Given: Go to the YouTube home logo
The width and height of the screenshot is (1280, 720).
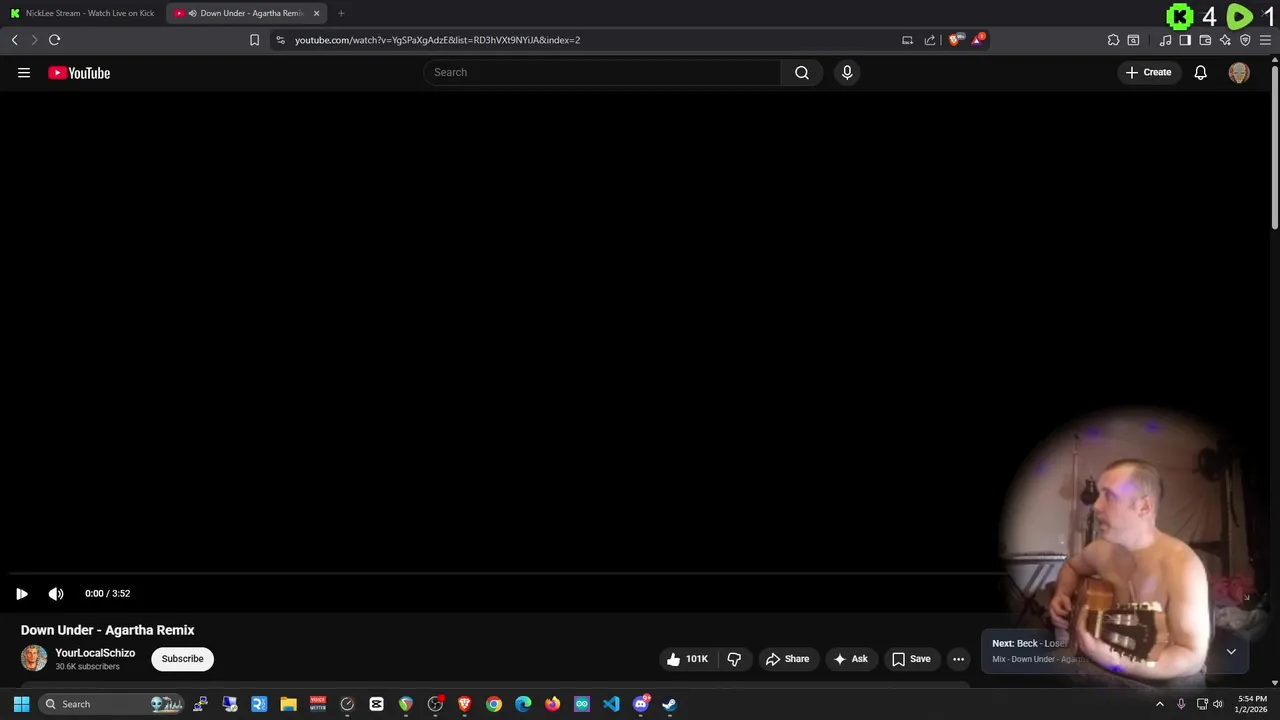Looking at the screenshot, I should click(x=79, y=72).
